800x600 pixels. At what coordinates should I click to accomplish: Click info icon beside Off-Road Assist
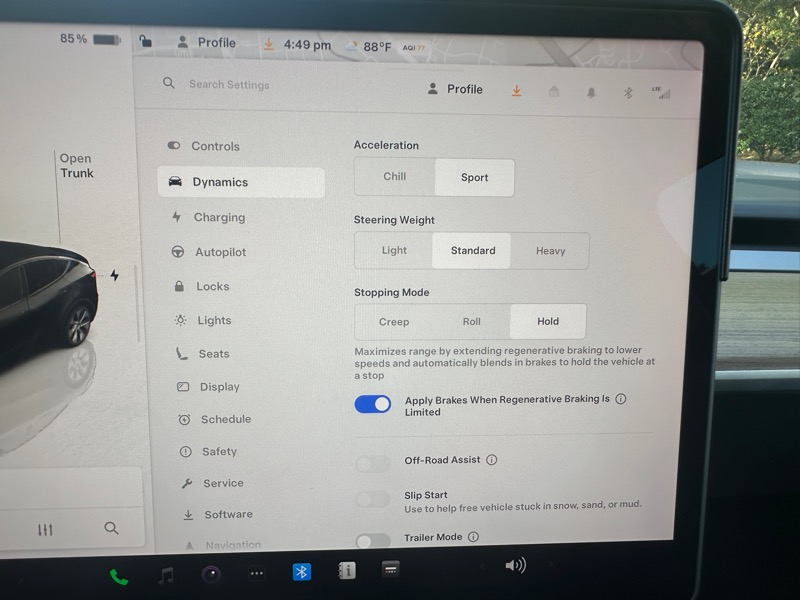[x=492, y=460]
